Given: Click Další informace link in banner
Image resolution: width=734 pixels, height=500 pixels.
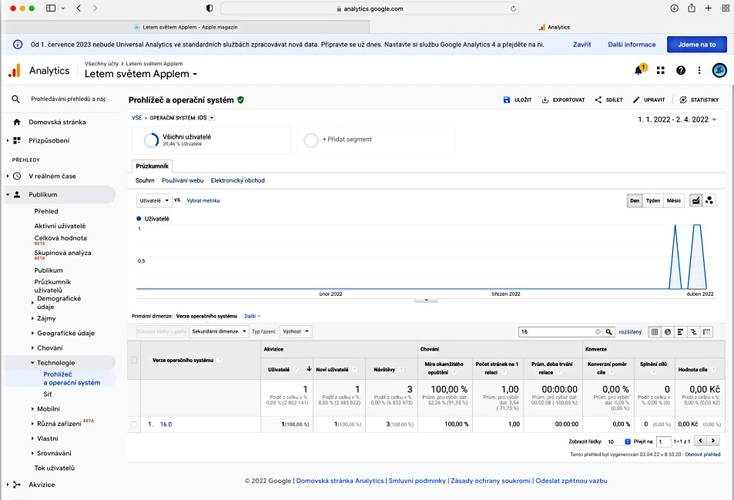Looking at the screenshot, I should tap(631, 44).
